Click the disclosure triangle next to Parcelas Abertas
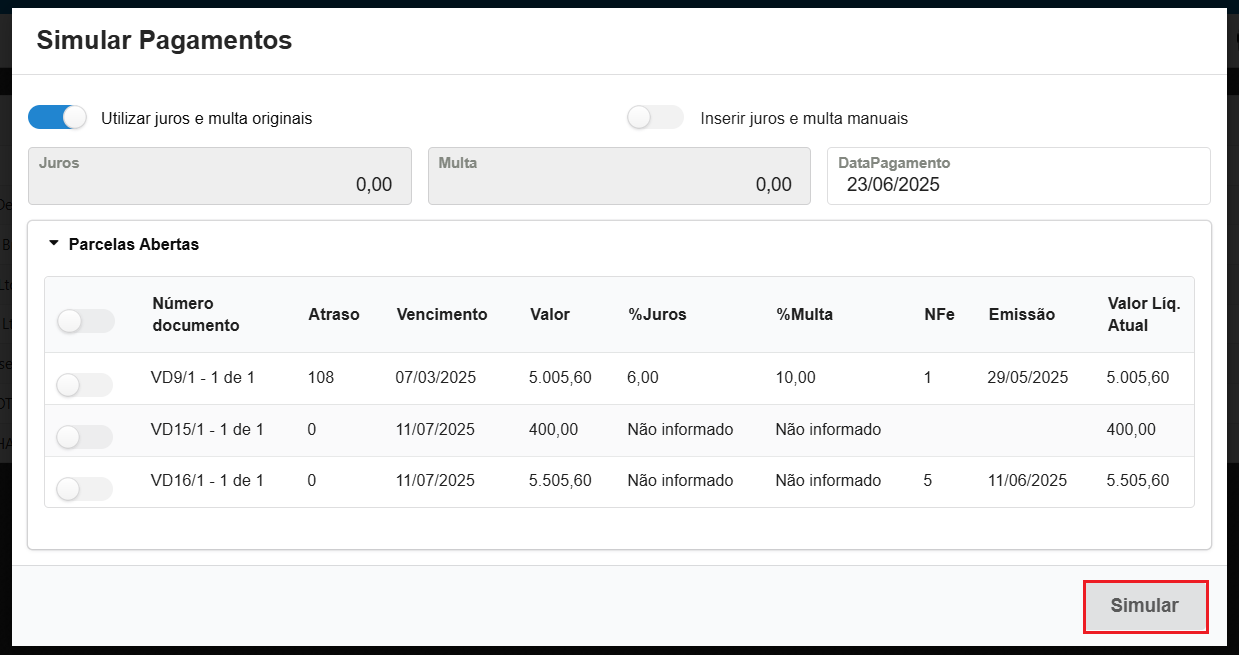This screenshot has width=1239, height=655. click(53, 244)
